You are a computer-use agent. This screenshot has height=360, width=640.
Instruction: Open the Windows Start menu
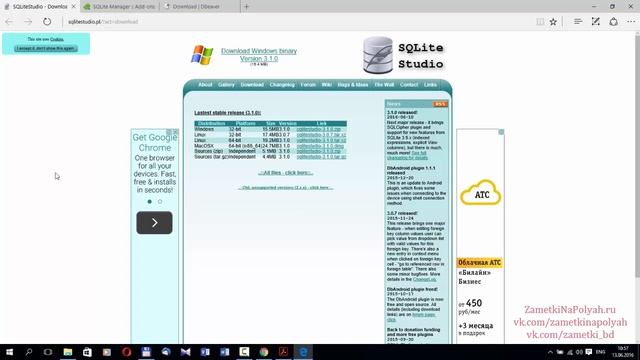point(9,352)
